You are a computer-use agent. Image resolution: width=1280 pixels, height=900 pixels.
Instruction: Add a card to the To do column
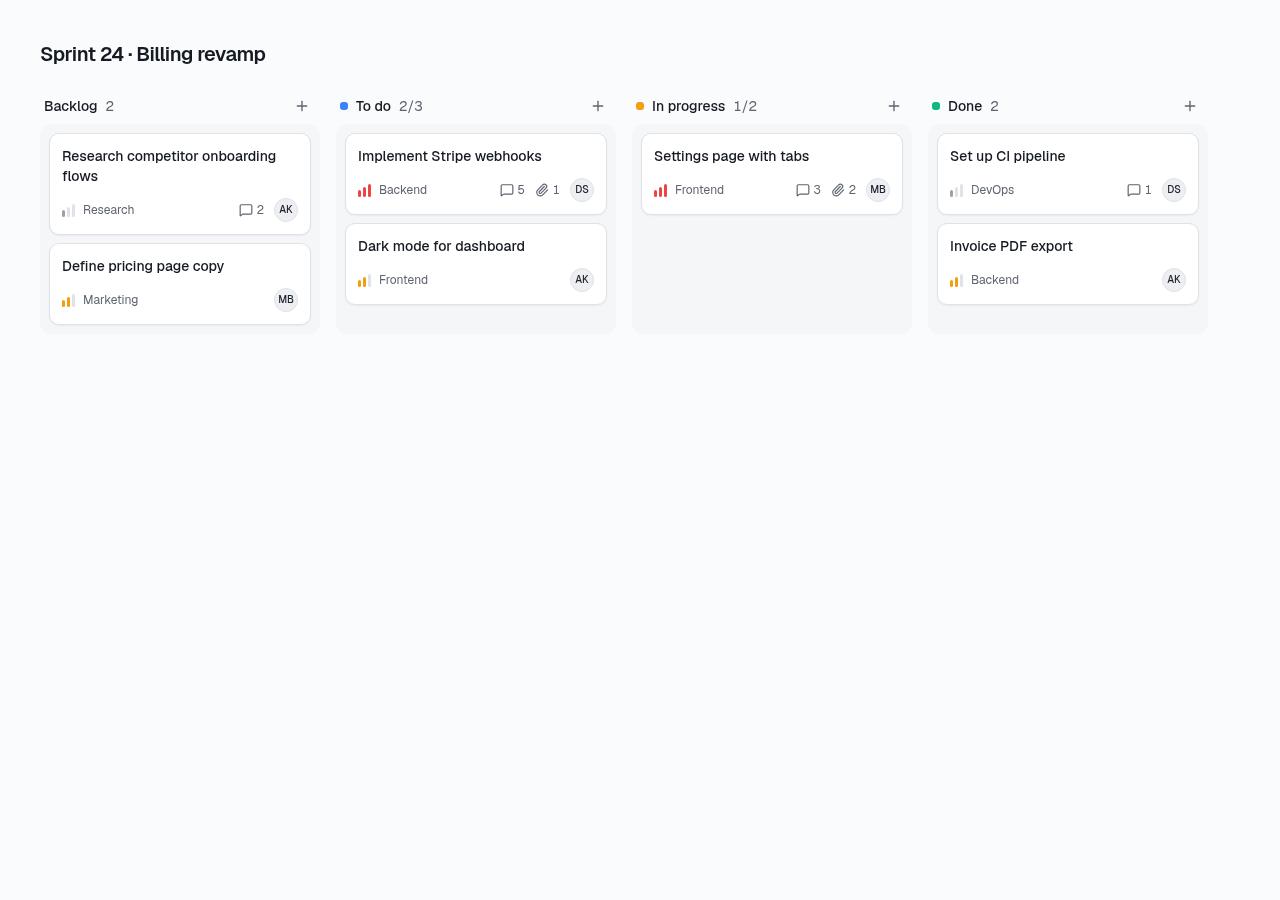598,106
